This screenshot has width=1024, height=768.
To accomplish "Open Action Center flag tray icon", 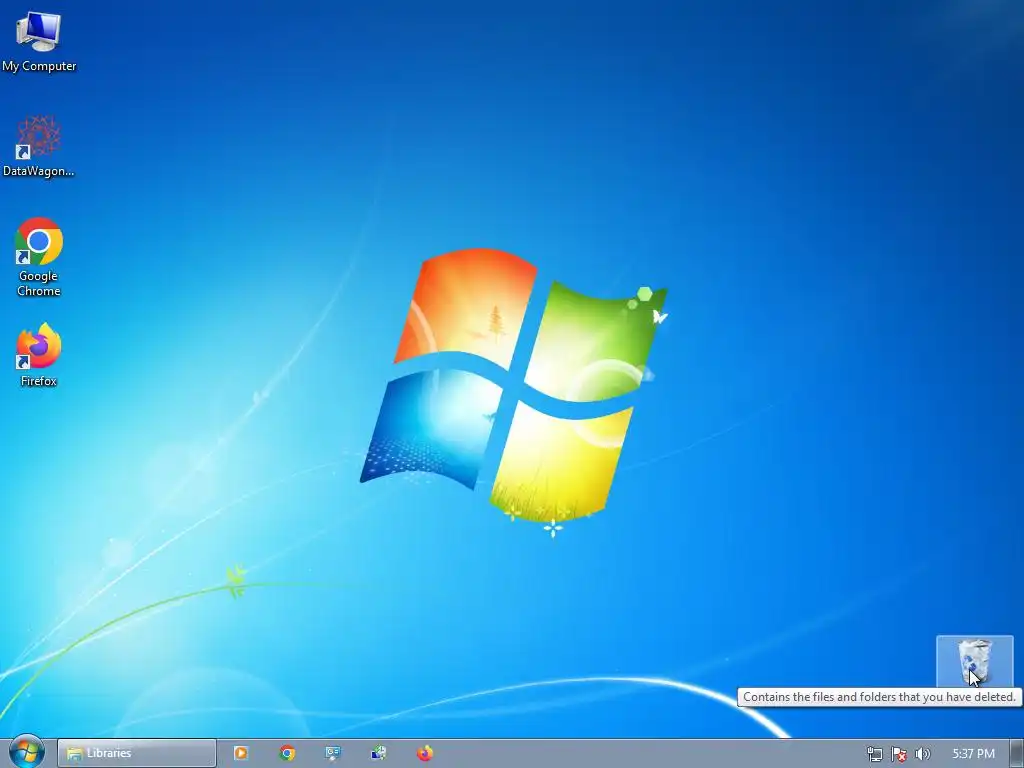I will [x=899, y=754].
